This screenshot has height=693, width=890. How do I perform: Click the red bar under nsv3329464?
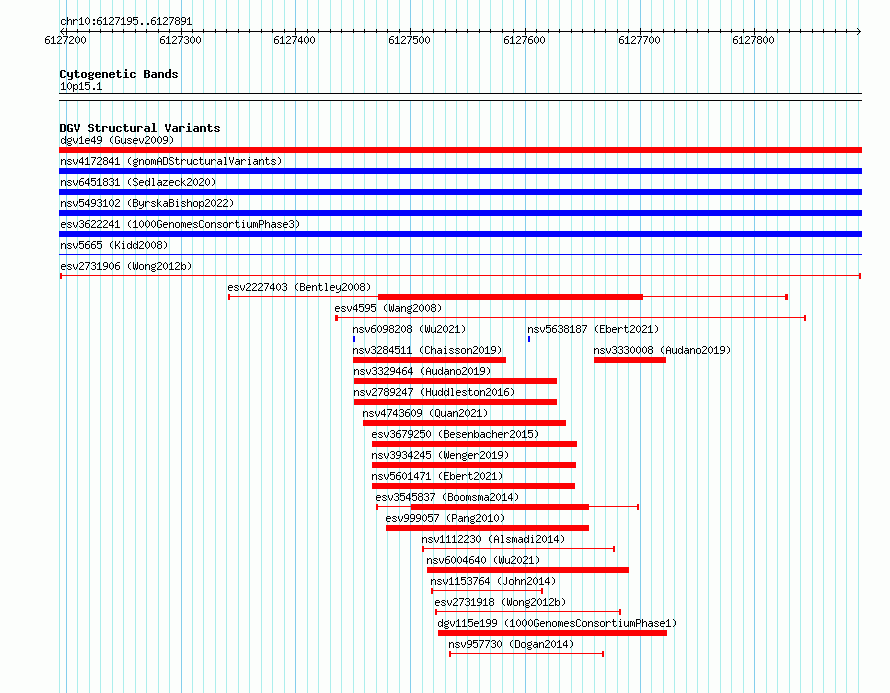coord(455,381)
